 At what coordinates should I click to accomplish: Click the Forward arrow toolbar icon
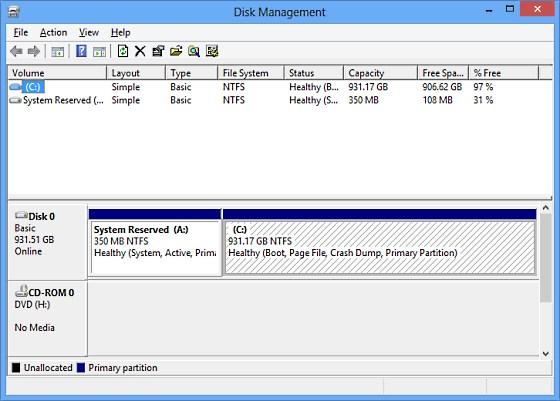(34, 51)
